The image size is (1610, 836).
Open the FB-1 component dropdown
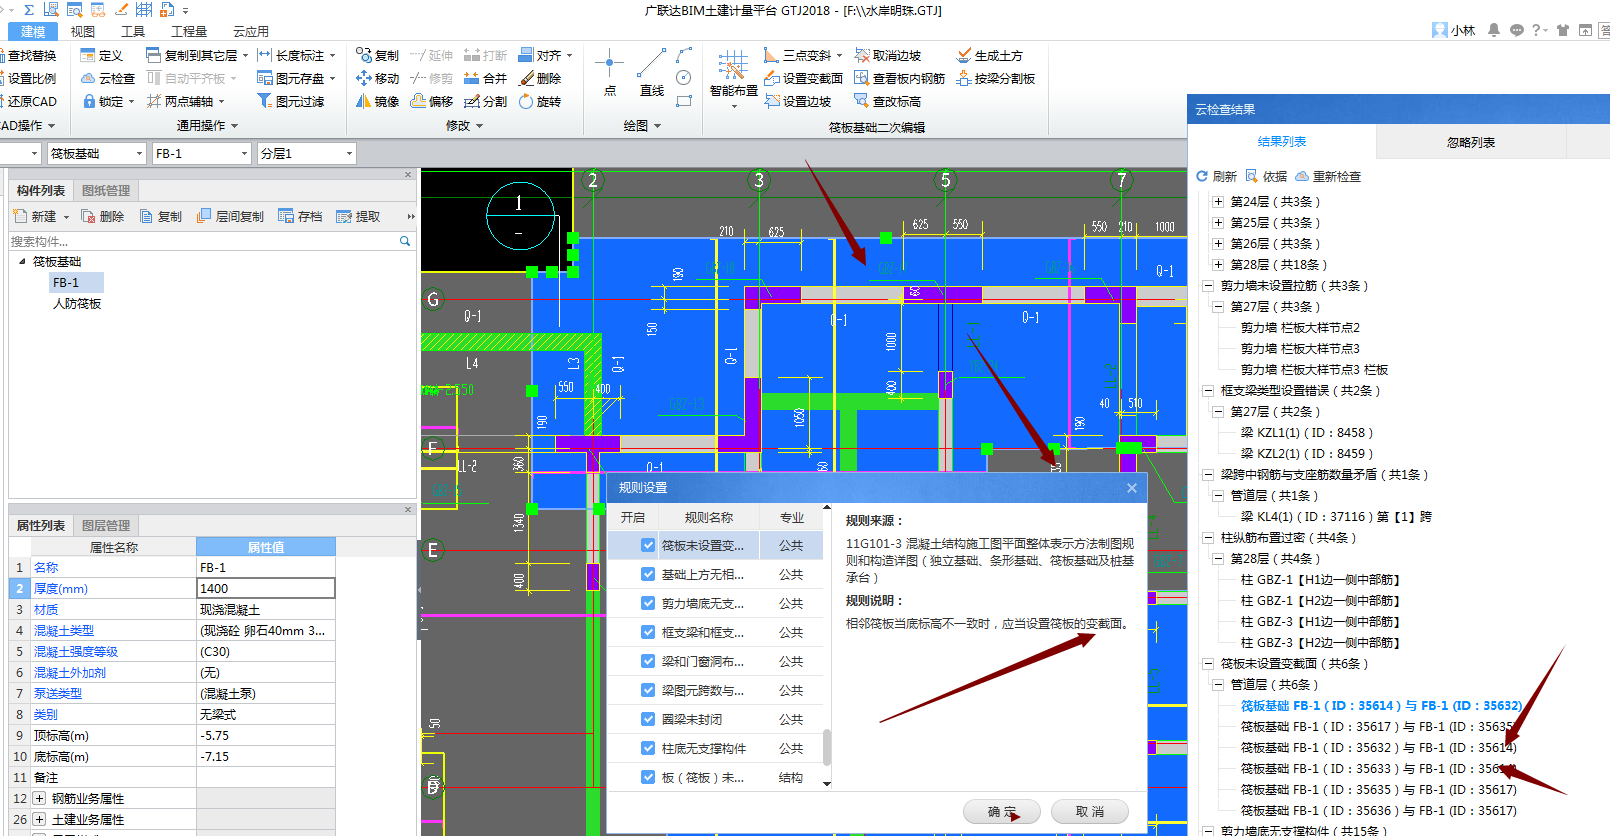(x=244, y=154)
